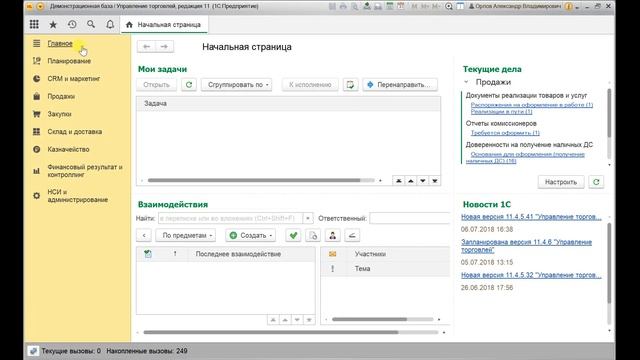Click Последнее взаимодействие column header

point(251,254)
